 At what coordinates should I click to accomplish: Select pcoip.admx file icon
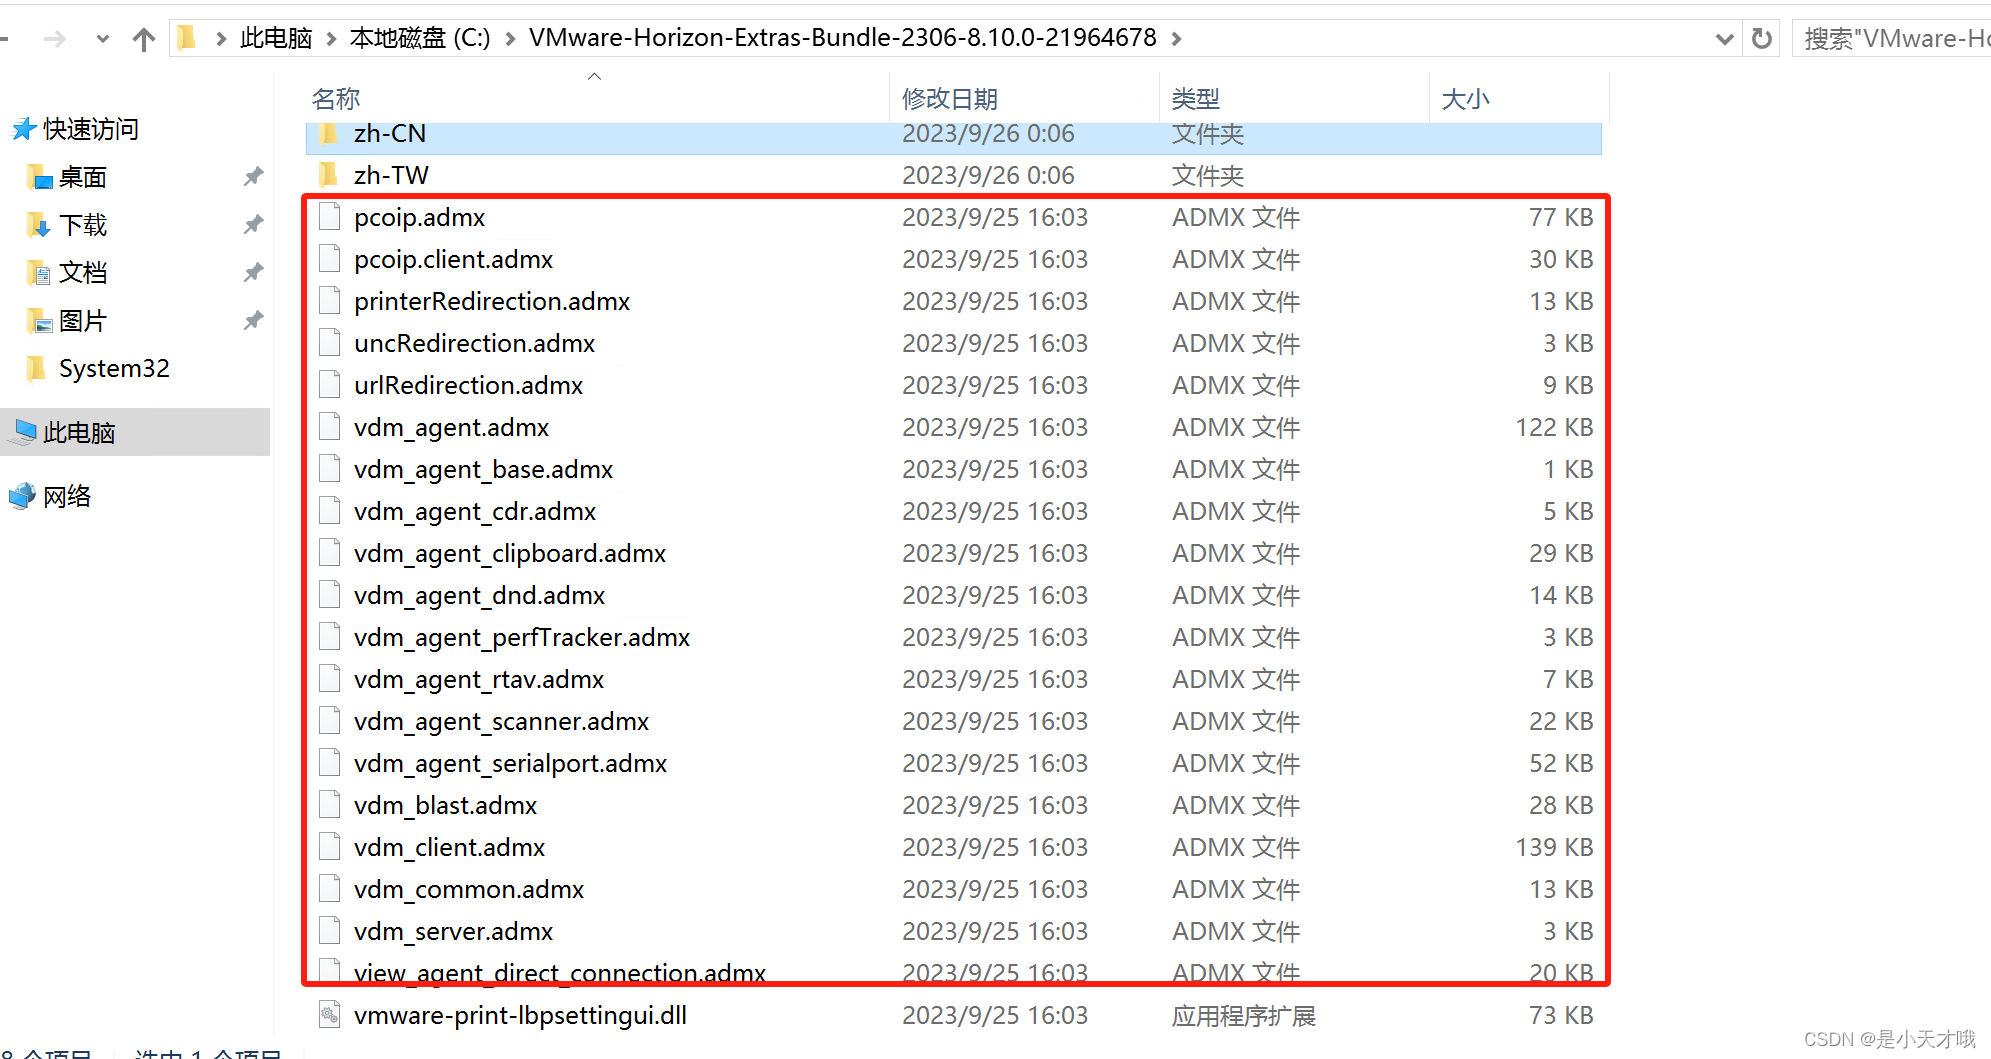(x=329, y=217)
